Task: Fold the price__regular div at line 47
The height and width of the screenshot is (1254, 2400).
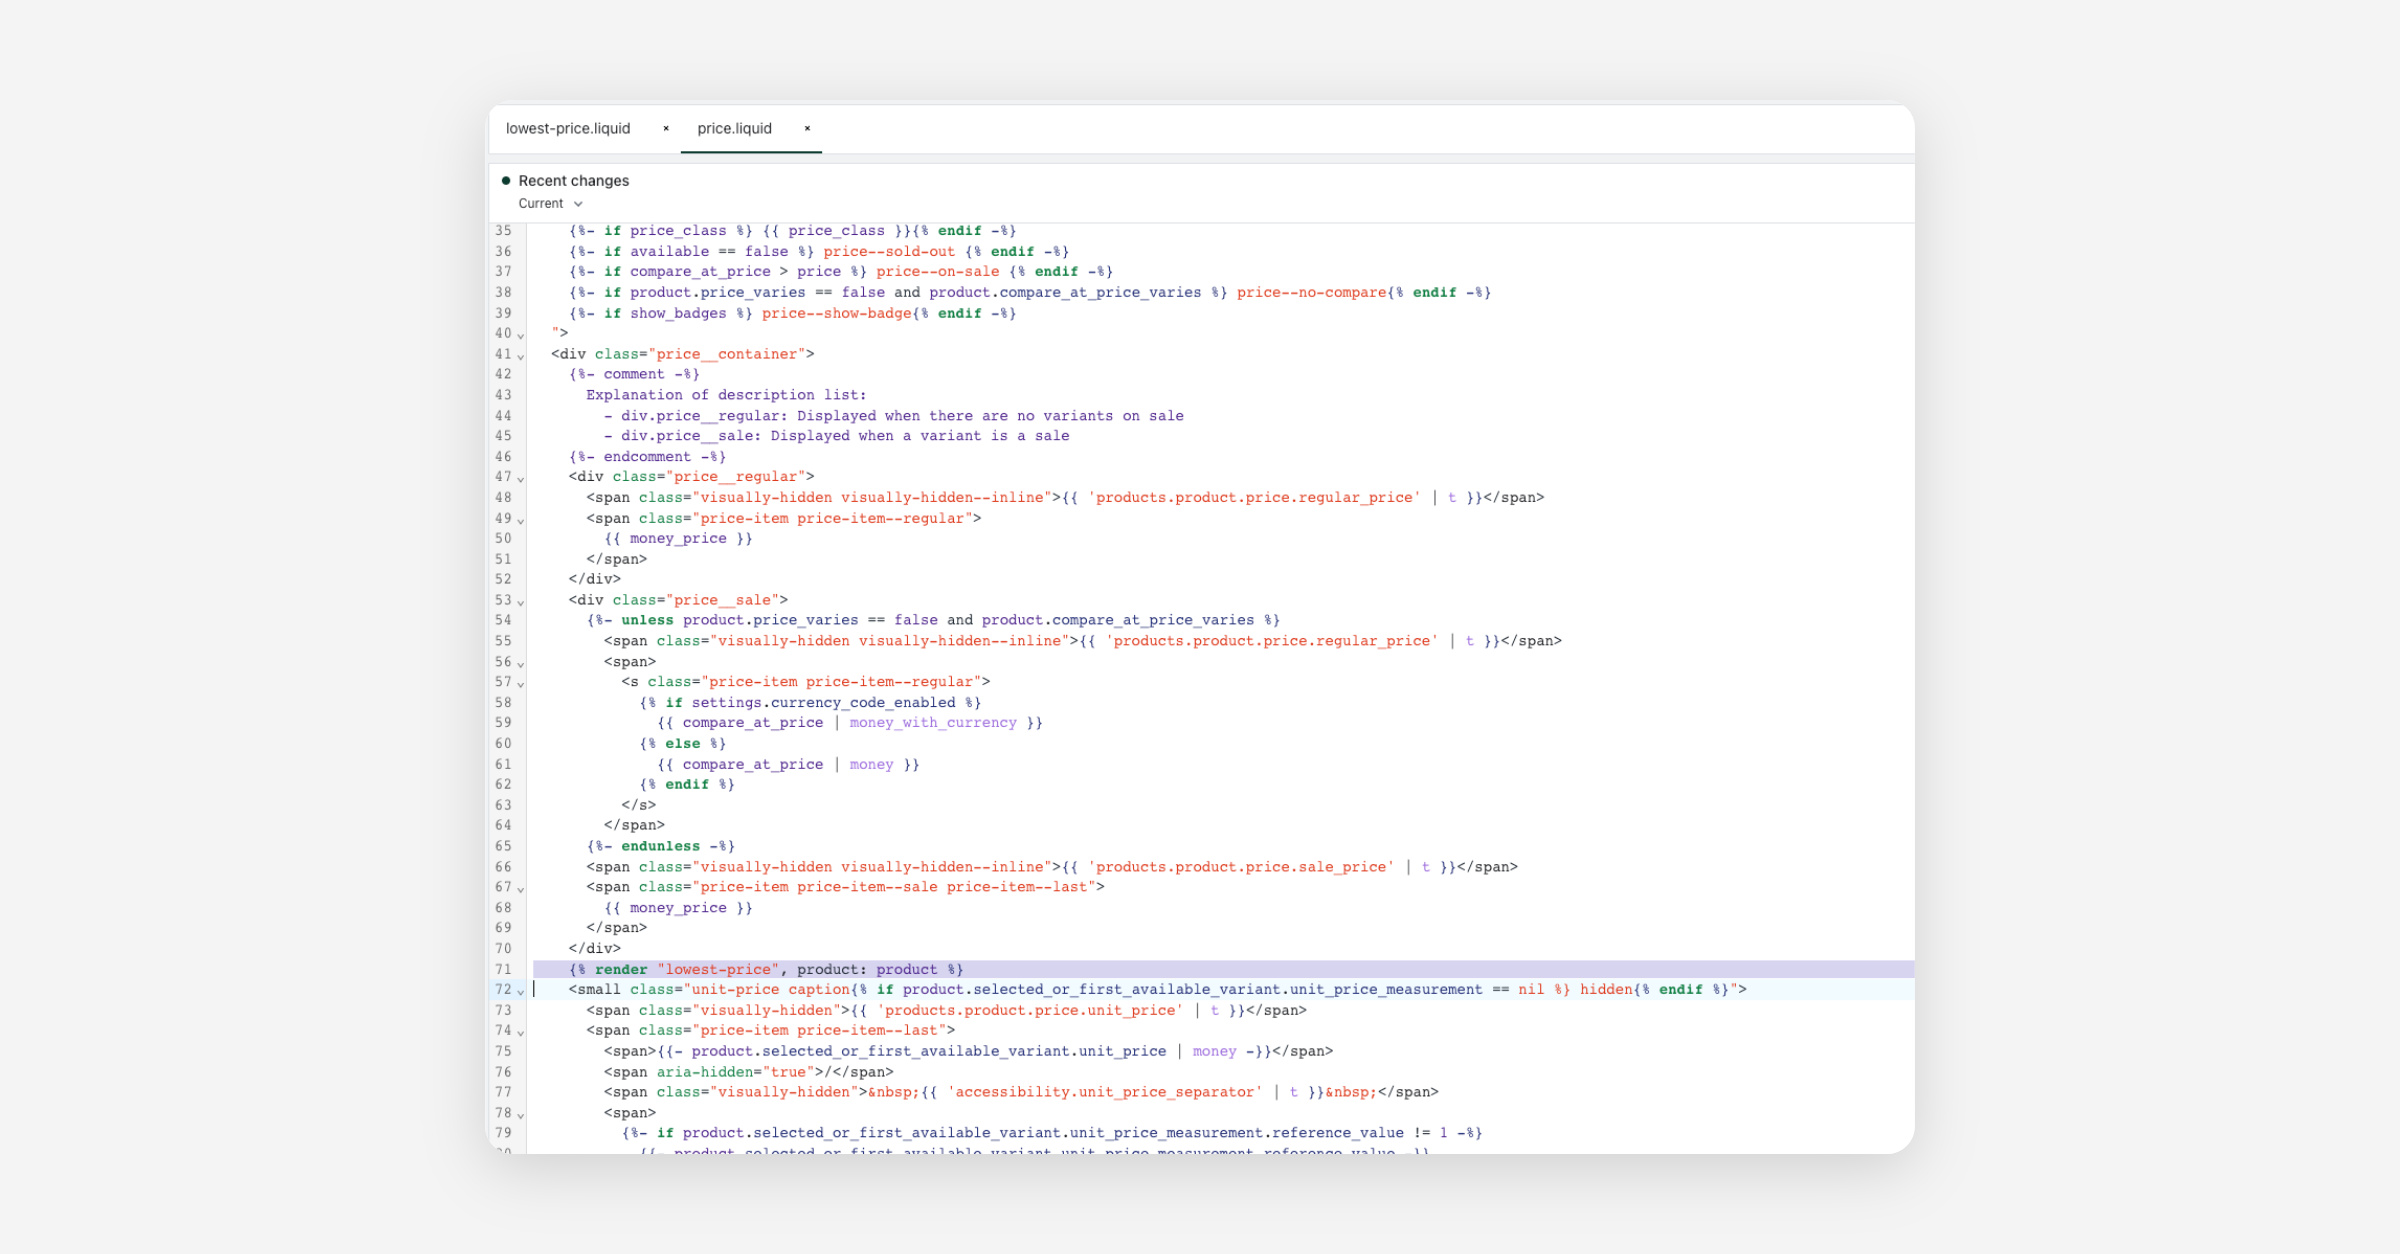Action: click(521, 479)
